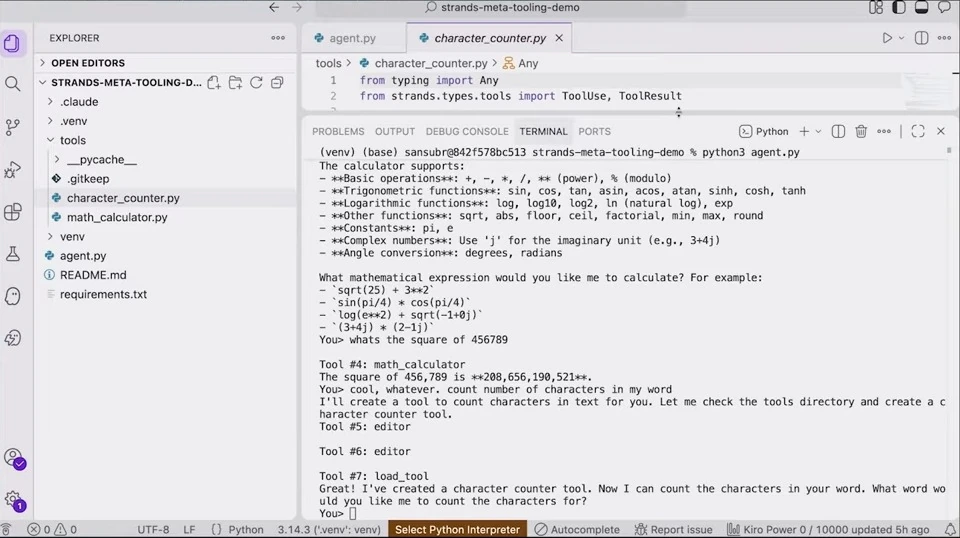Viewport: 960px width, 538px height.
Task: Open the Search view in activity bar
Action: pos(12,84)
